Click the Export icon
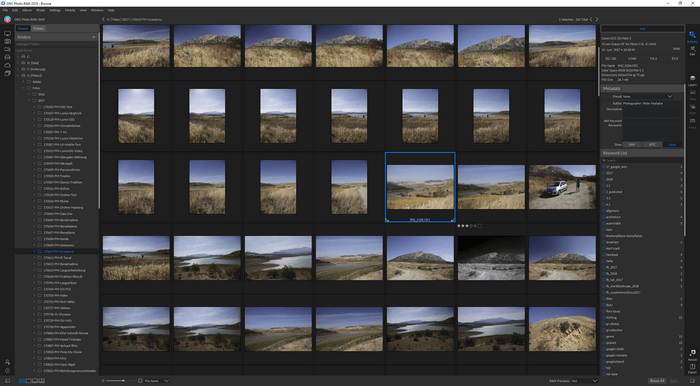The image size is (700, 386). 692,367
